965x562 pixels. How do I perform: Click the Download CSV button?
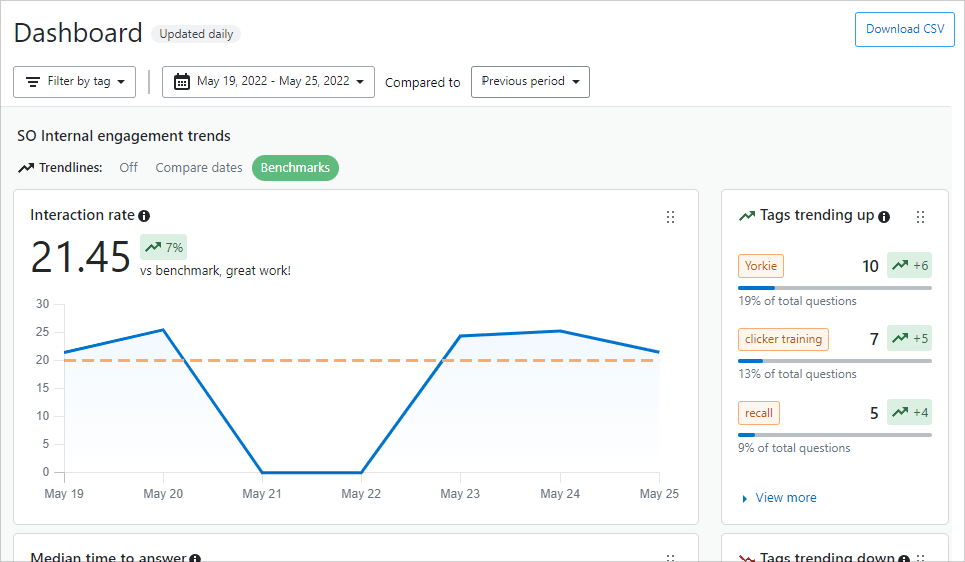point(904,29)
